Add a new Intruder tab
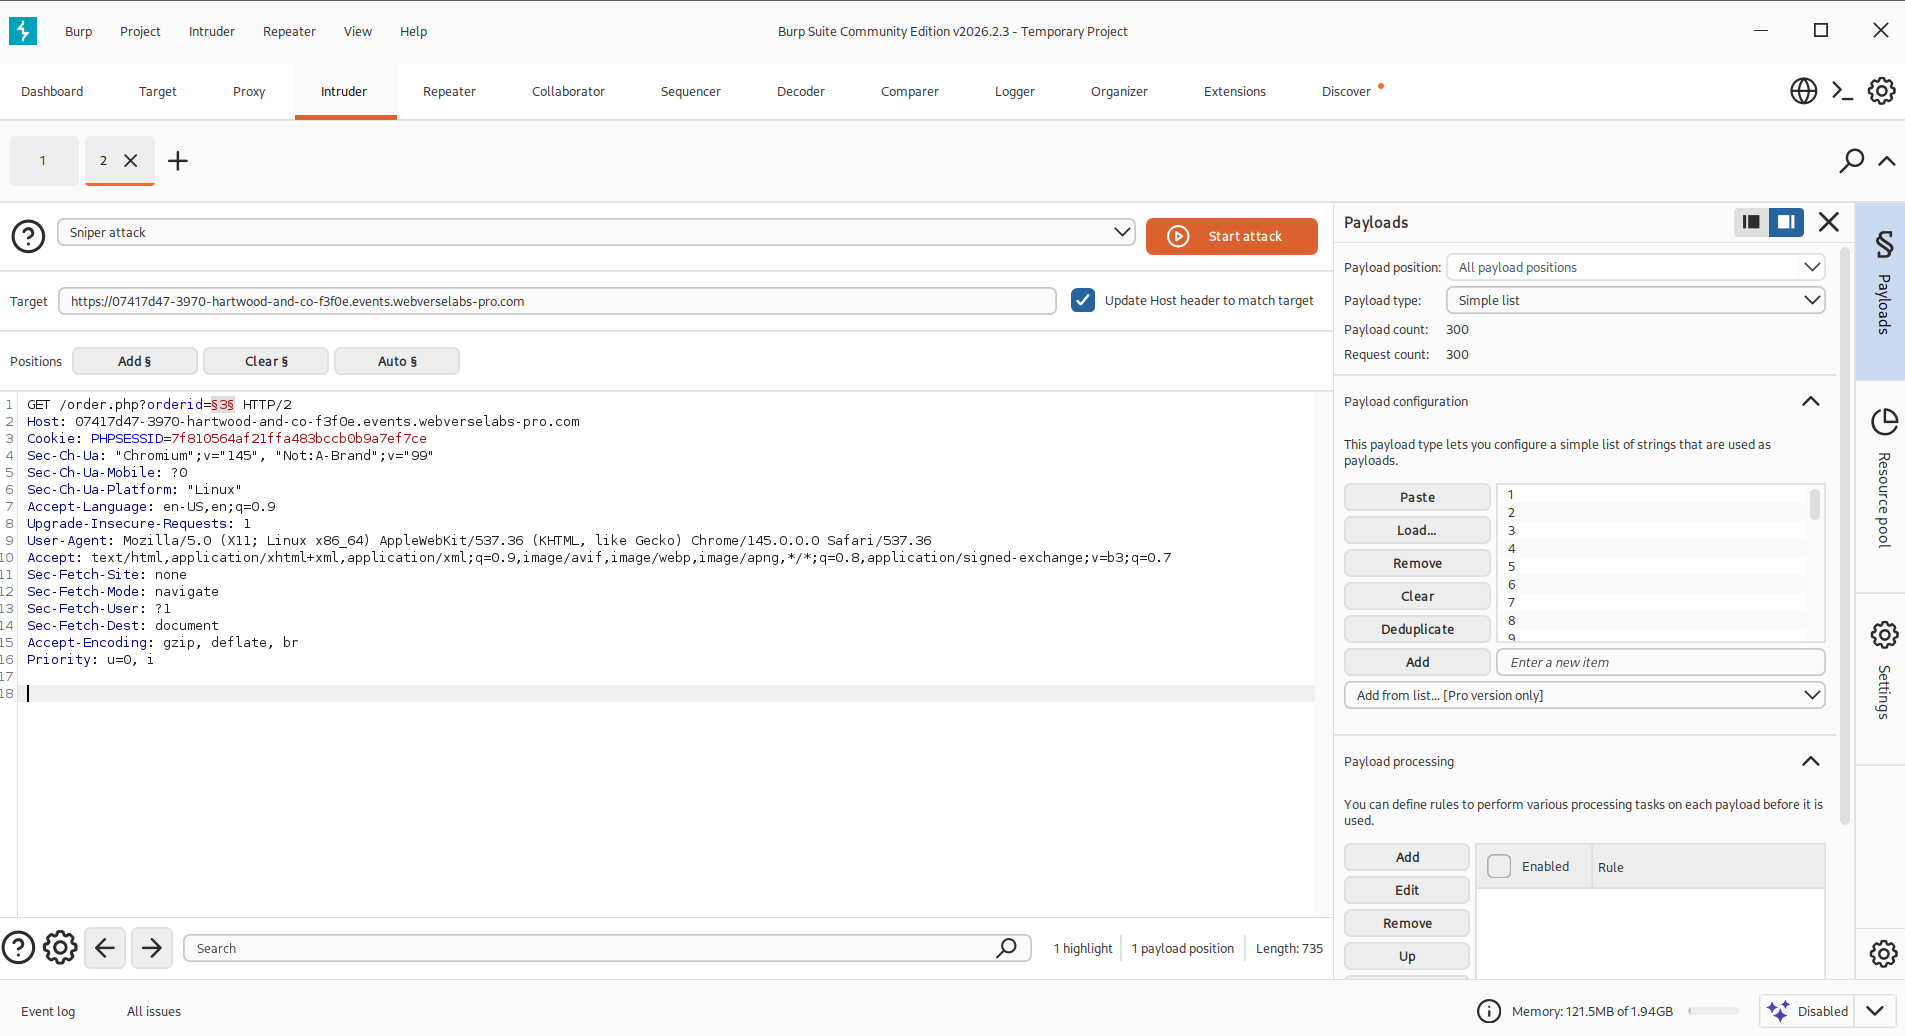The height and width of the screenshot is (1036, 1905). 178,161
